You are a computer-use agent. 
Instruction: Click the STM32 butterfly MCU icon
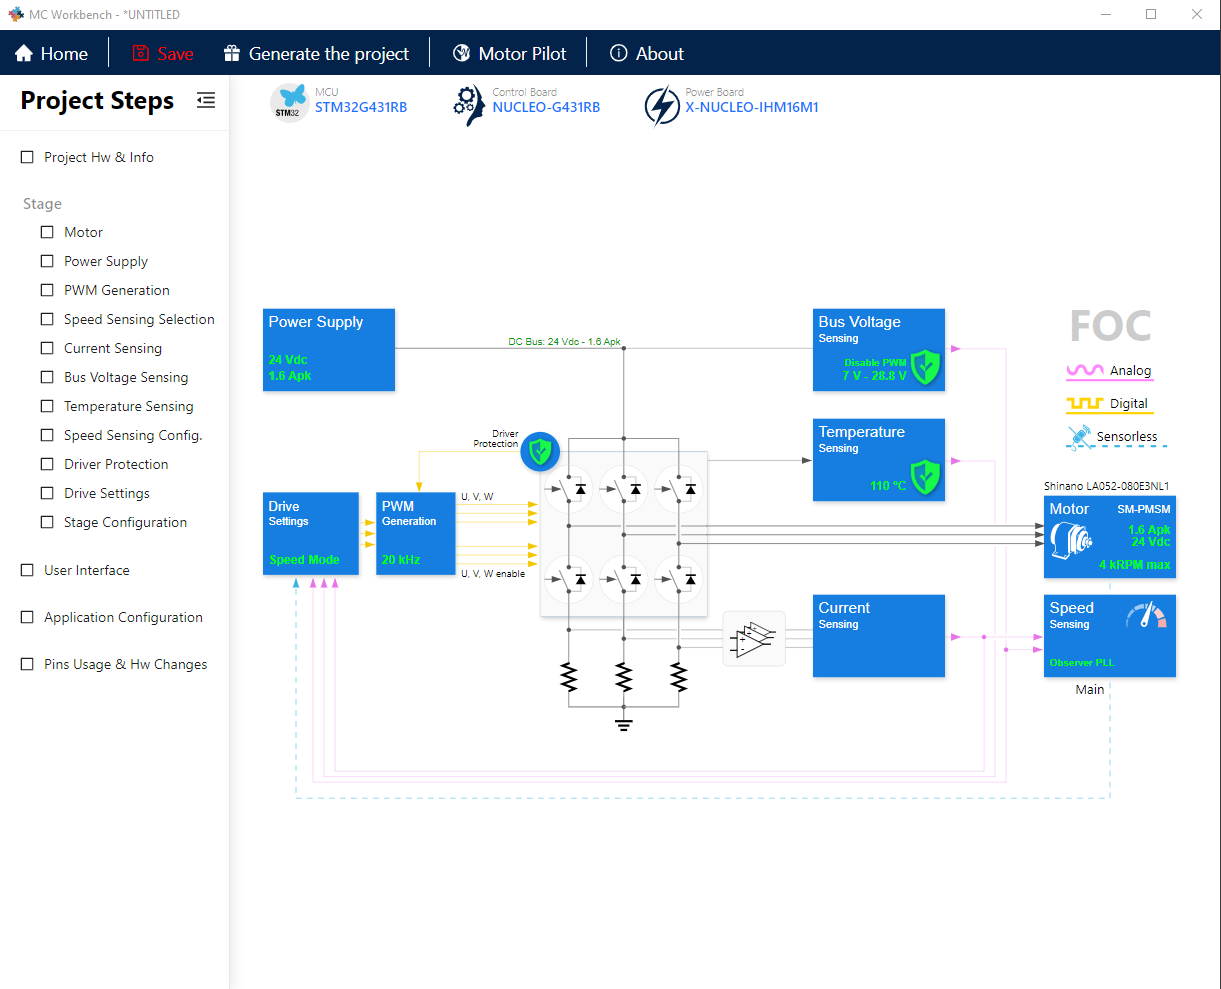click(x=289, y=102)
